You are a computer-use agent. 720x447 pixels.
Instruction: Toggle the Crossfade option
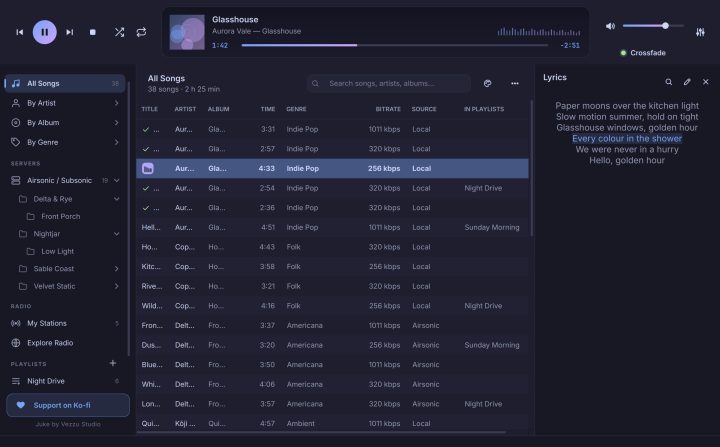tap(643, 53)
